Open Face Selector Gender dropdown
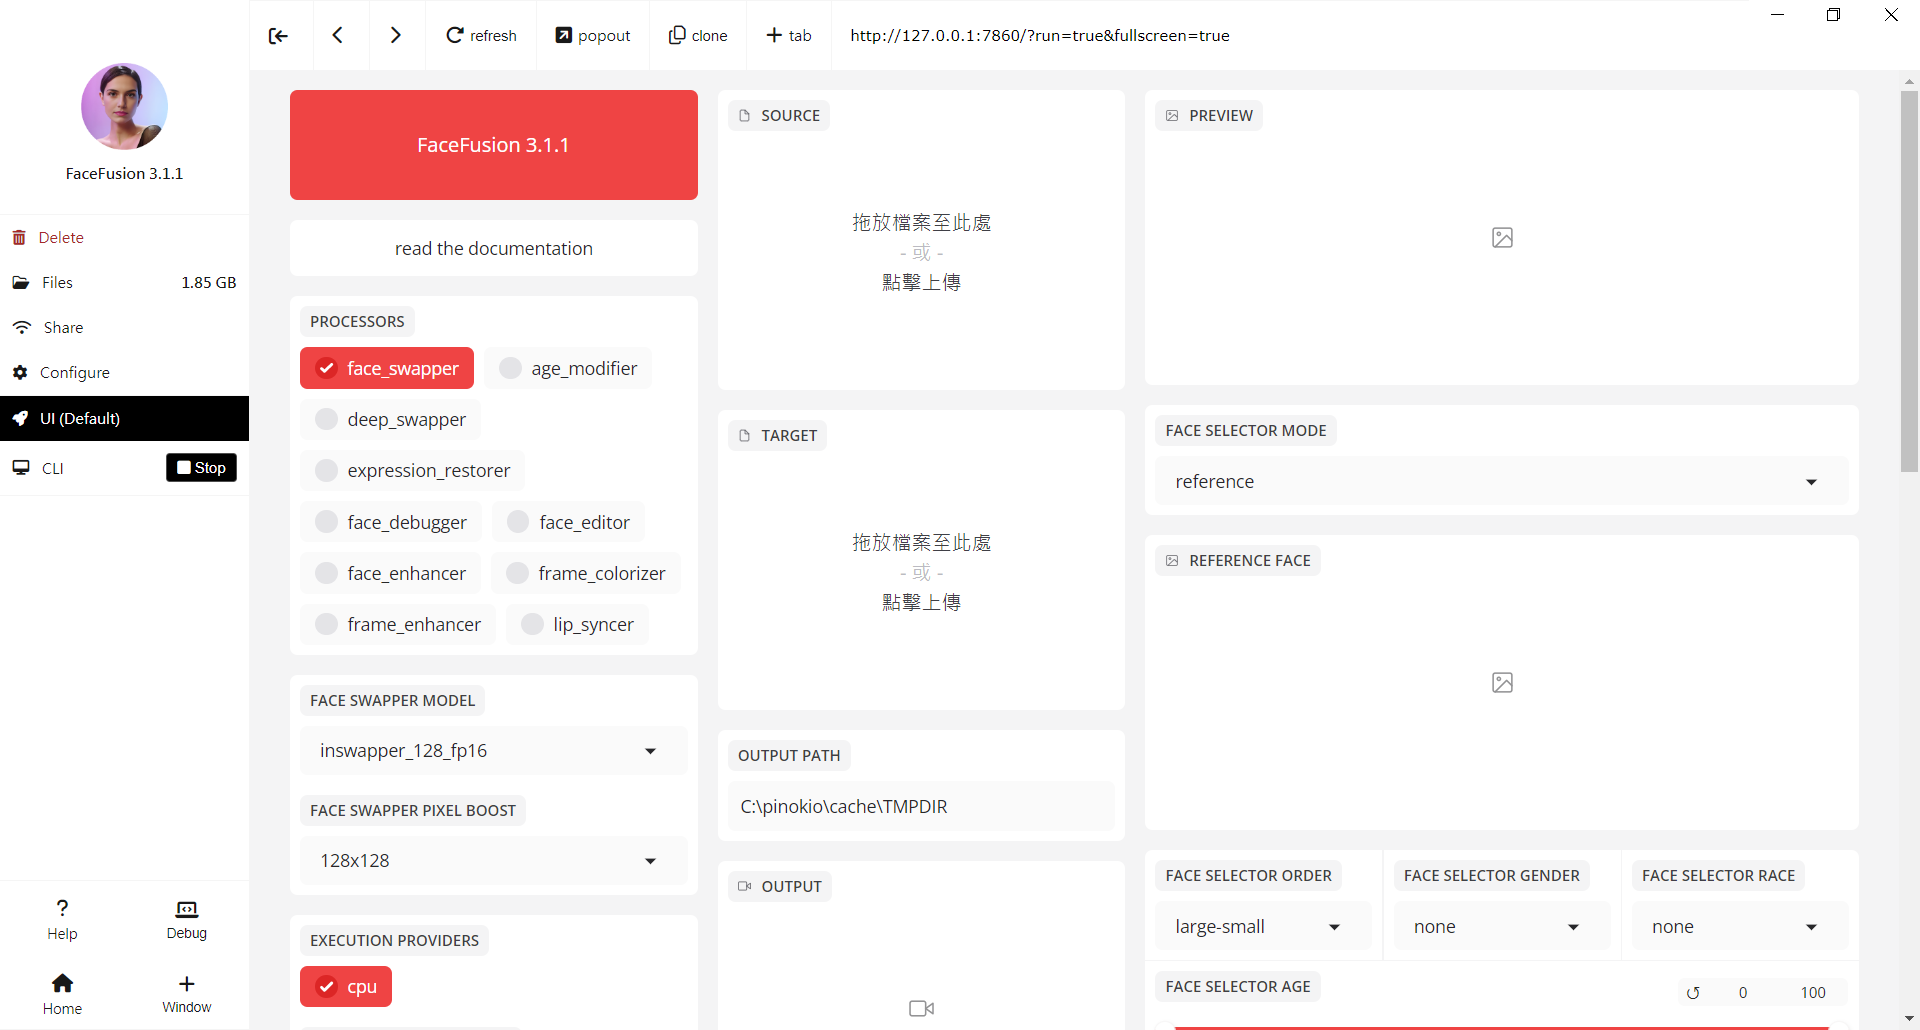Image resolution: width=1920 pixels, height=1030 pixels. click(x=1502, y=926)
